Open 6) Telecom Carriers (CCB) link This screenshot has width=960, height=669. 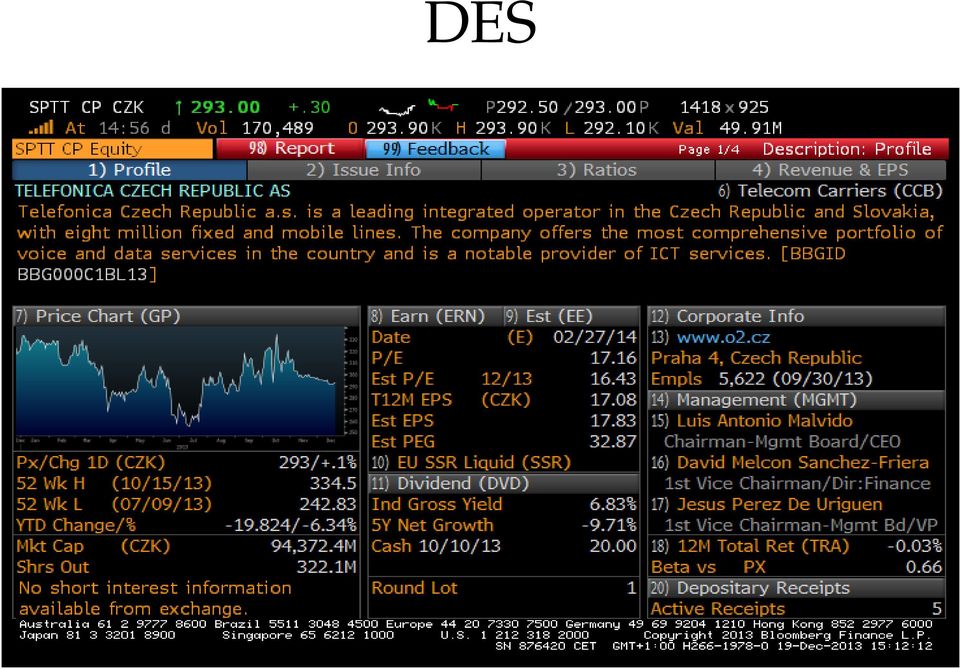coord(830,191)
